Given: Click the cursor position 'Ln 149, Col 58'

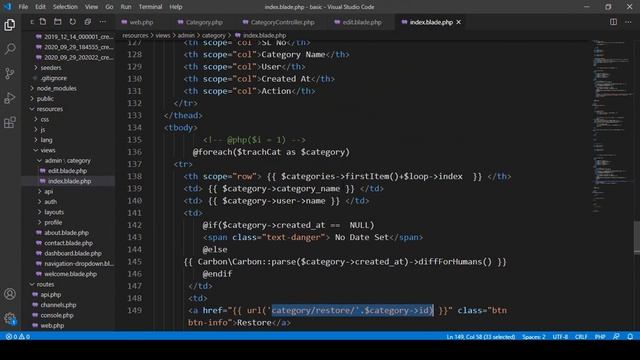Looking at the screenshot, I should pyautogui.click(x=480, y=337).
